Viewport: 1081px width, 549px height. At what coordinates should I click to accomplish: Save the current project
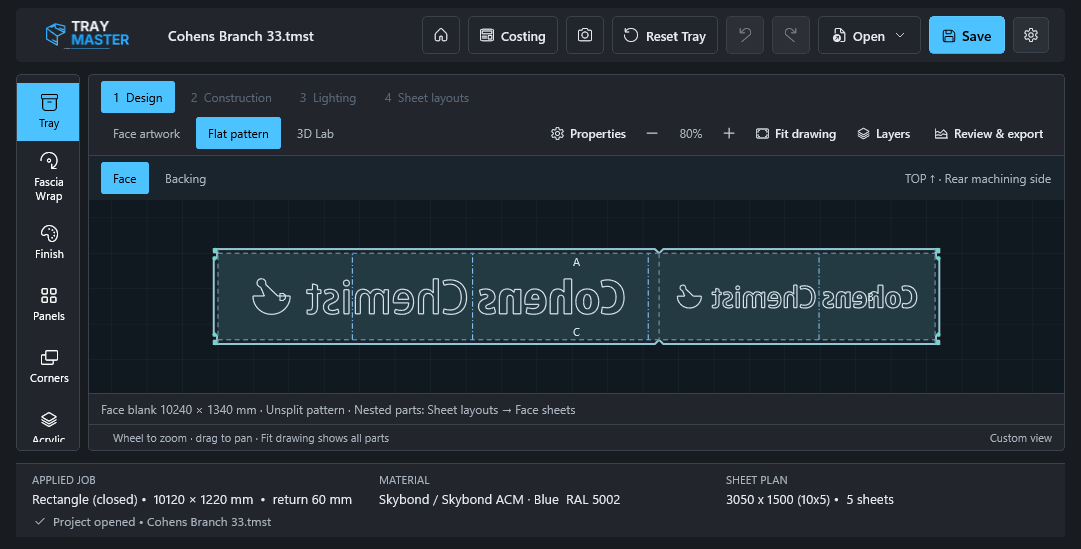[967, 35]
